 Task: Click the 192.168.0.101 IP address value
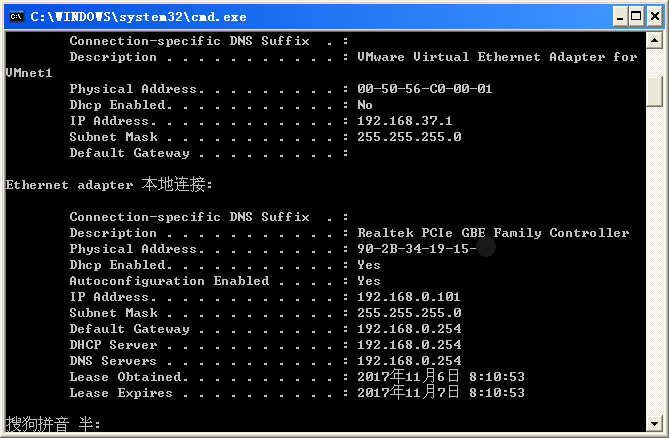click(409, 296)
